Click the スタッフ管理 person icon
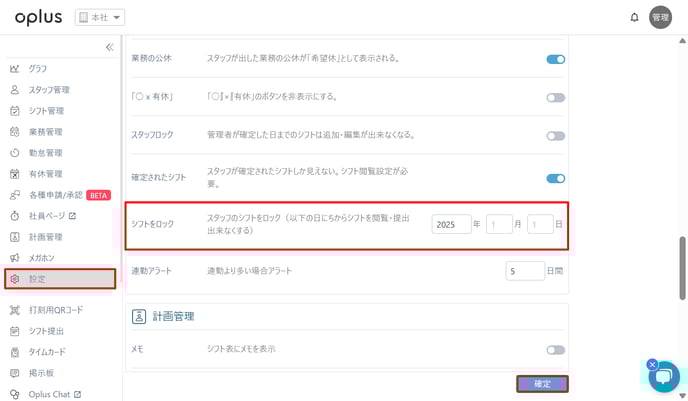The height and width of the screenshot is (401, 688). [x=15, y=90]
